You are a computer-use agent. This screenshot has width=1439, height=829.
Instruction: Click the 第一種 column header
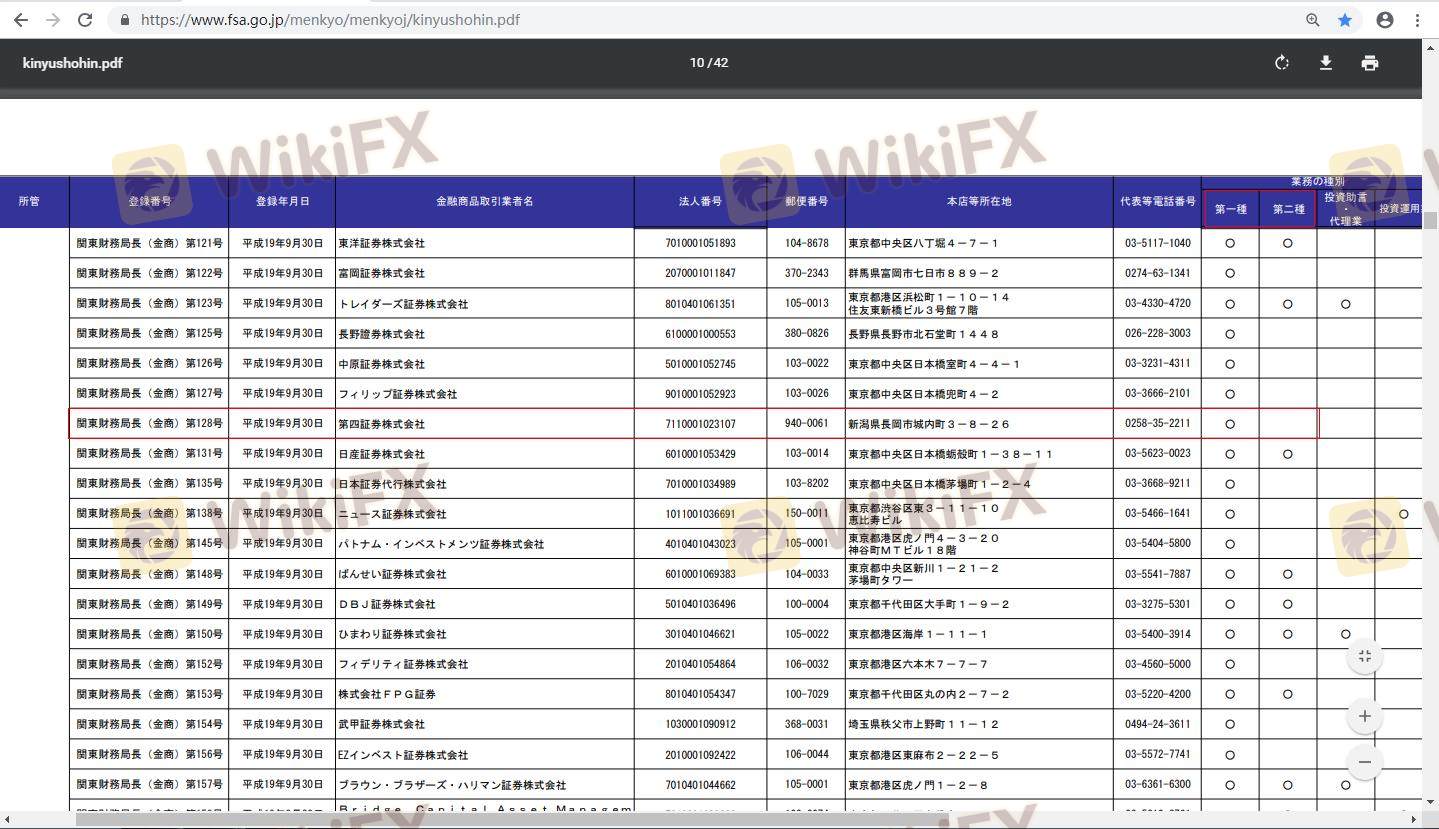(x=1231, y=209)
